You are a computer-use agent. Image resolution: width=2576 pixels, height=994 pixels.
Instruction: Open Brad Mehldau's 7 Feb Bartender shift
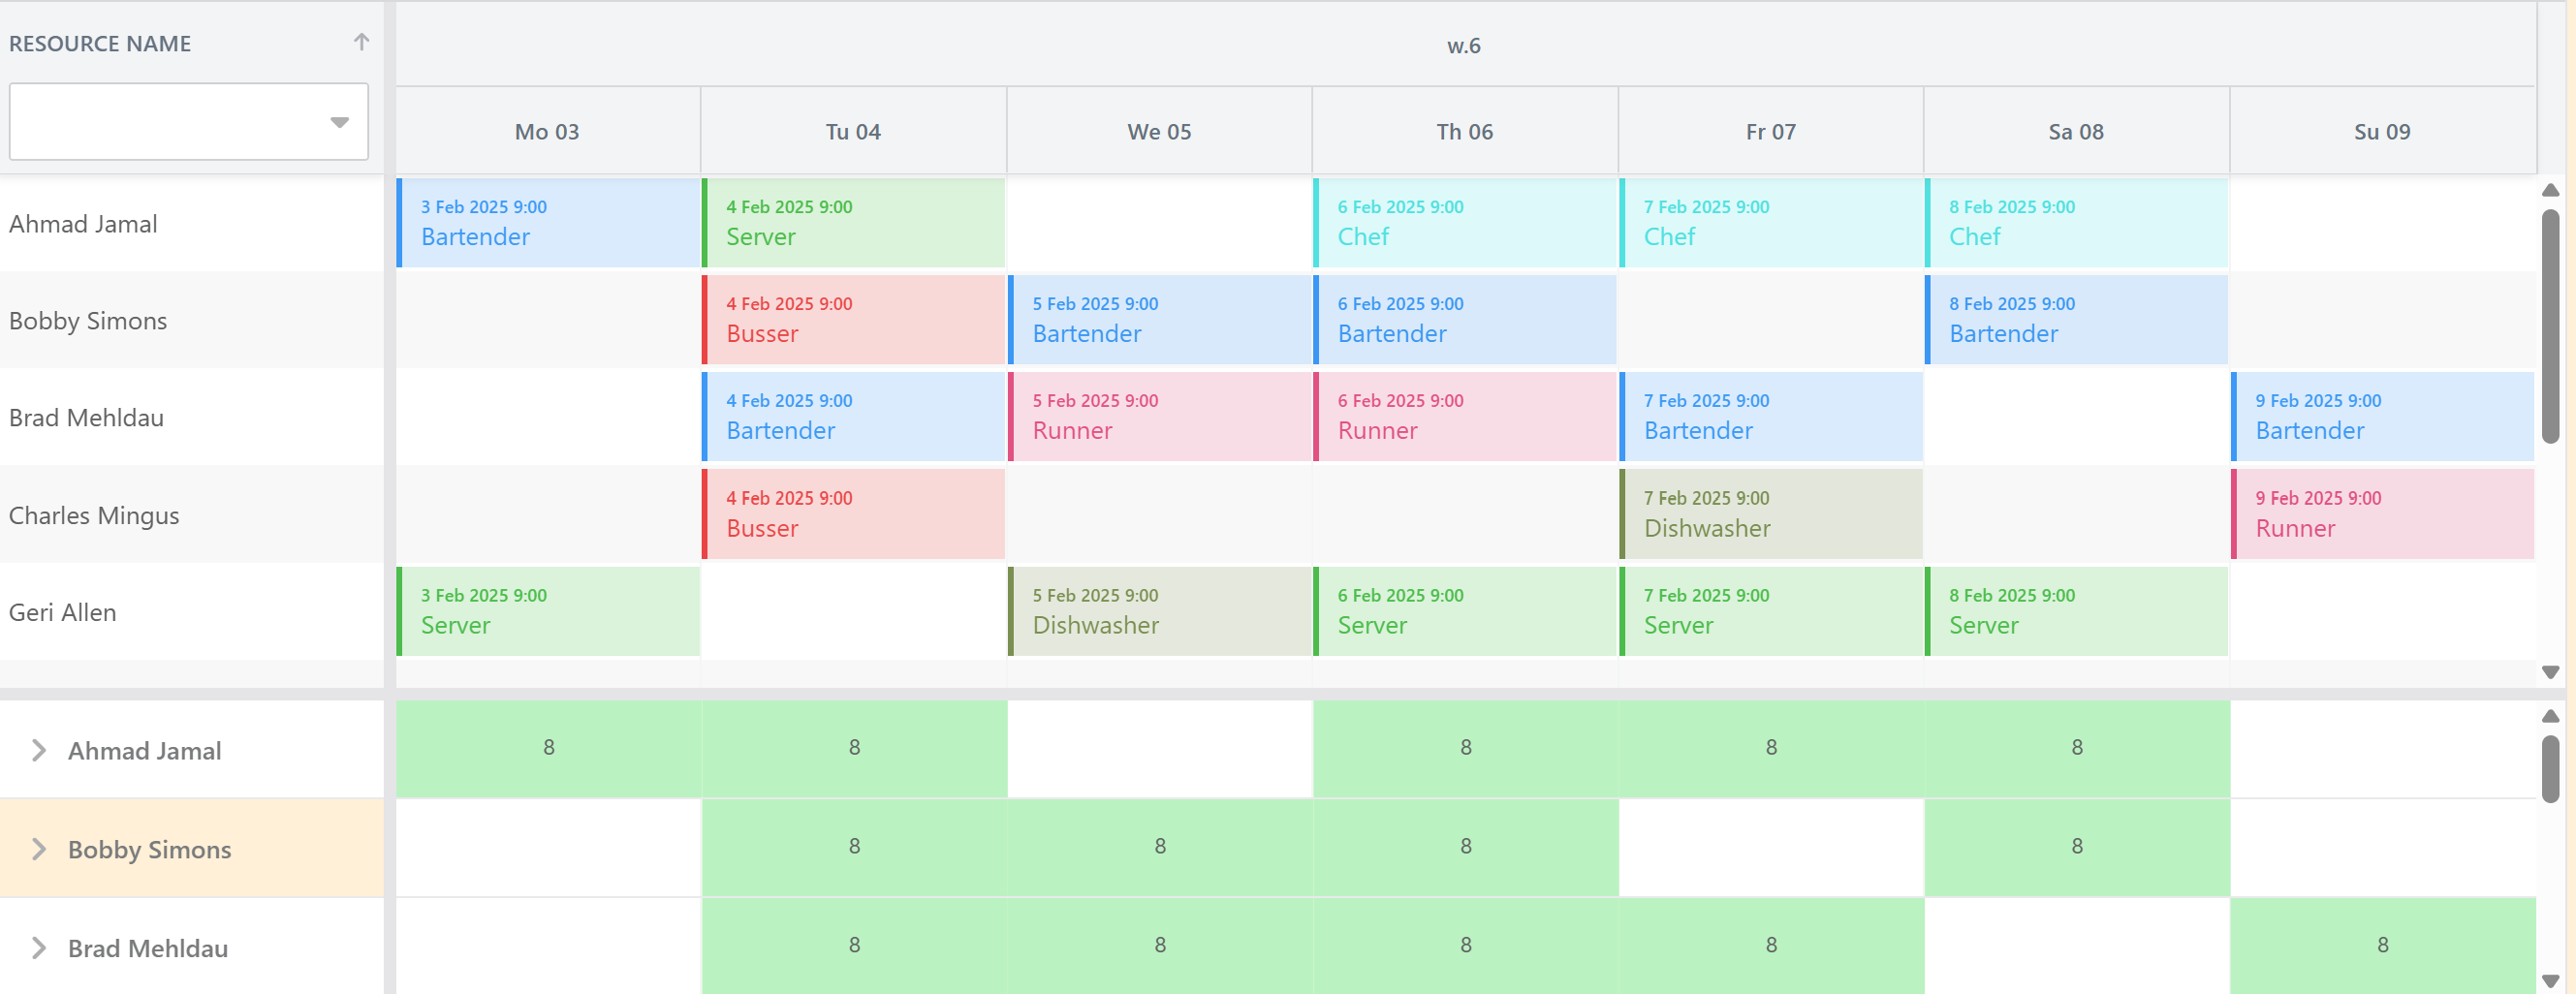click(x=1770, y=417)
